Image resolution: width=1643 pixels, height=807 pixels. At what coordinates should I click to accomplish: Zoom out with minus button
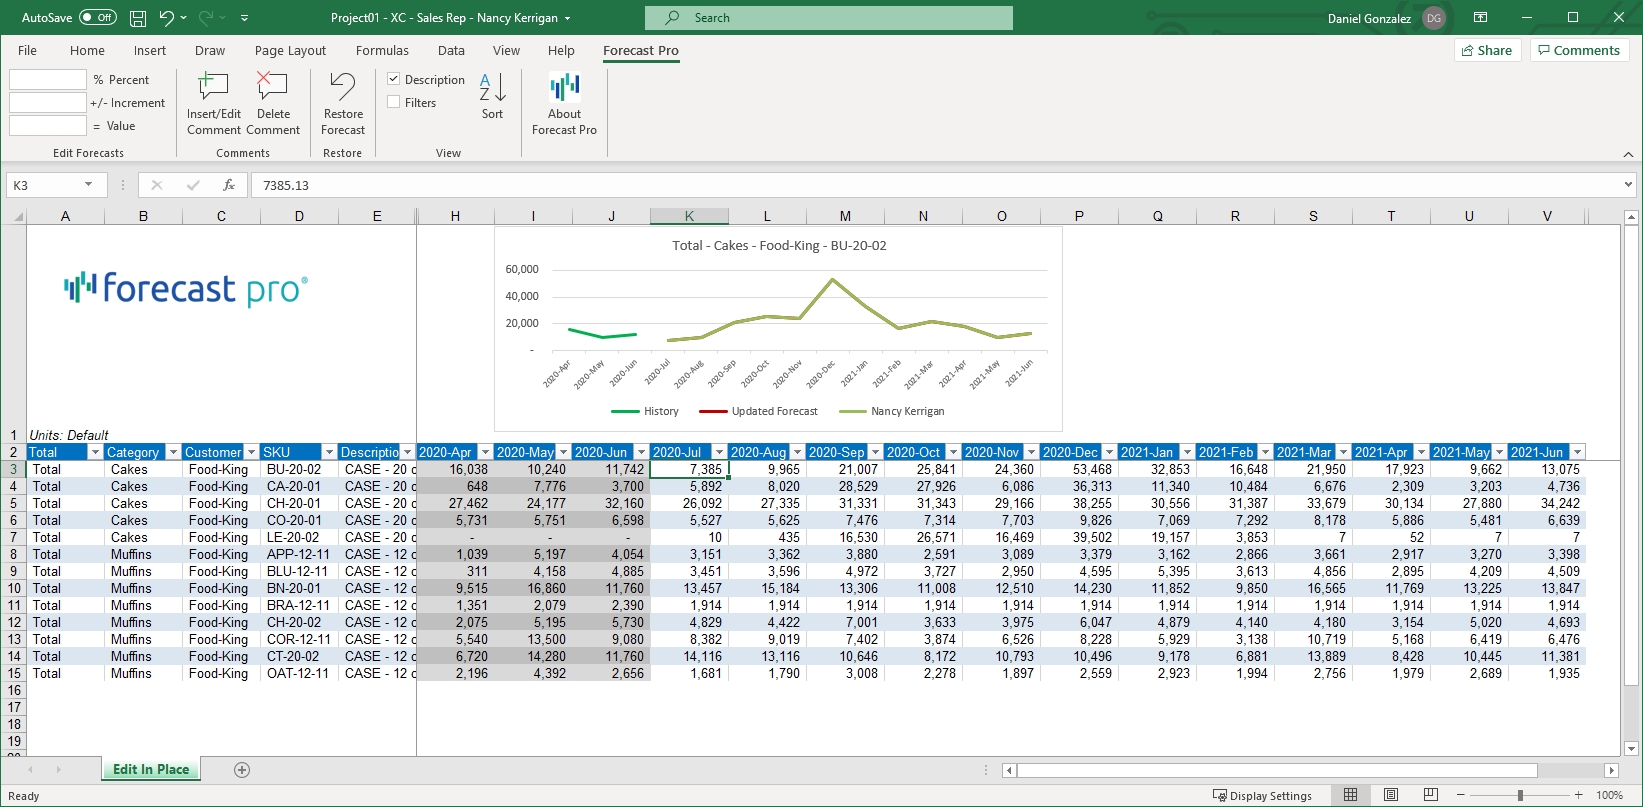1461,795
